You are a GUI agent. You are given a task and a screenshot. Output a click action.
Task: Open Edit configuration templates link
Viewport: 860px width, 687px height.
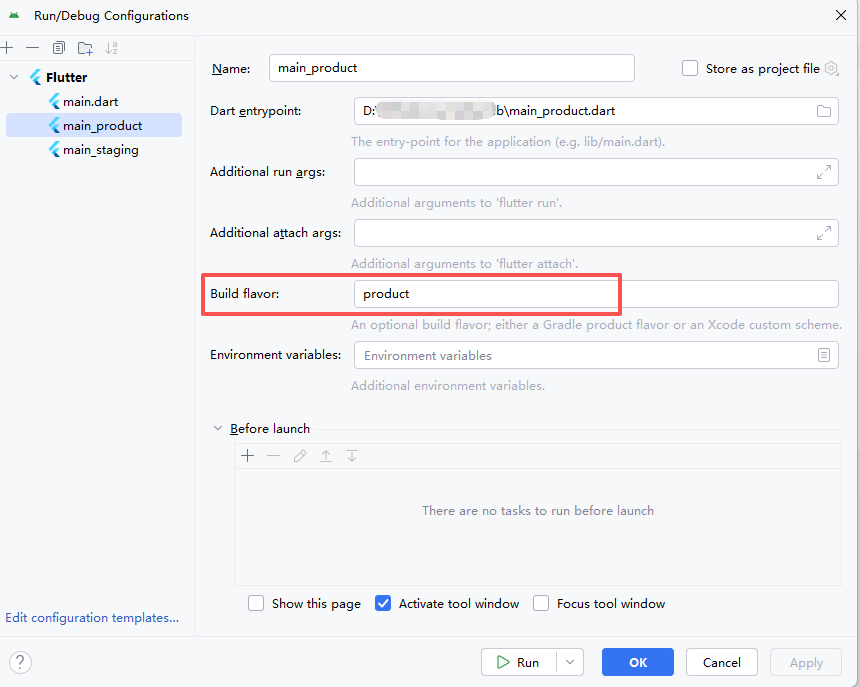click(x=92, y=618)
